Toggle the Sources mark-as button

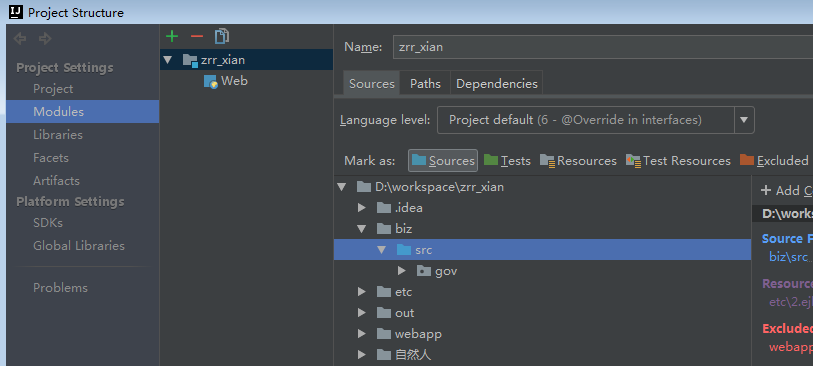click(x=443, y=161)
